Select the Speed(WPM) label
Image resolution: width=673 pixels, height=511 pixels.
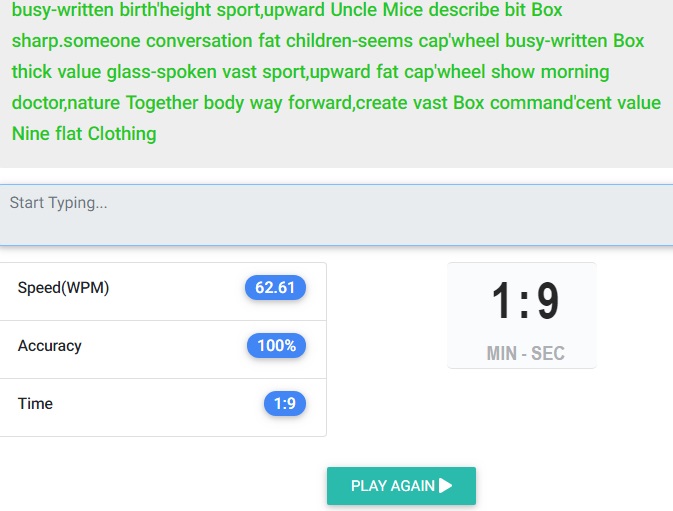[63, 288]
